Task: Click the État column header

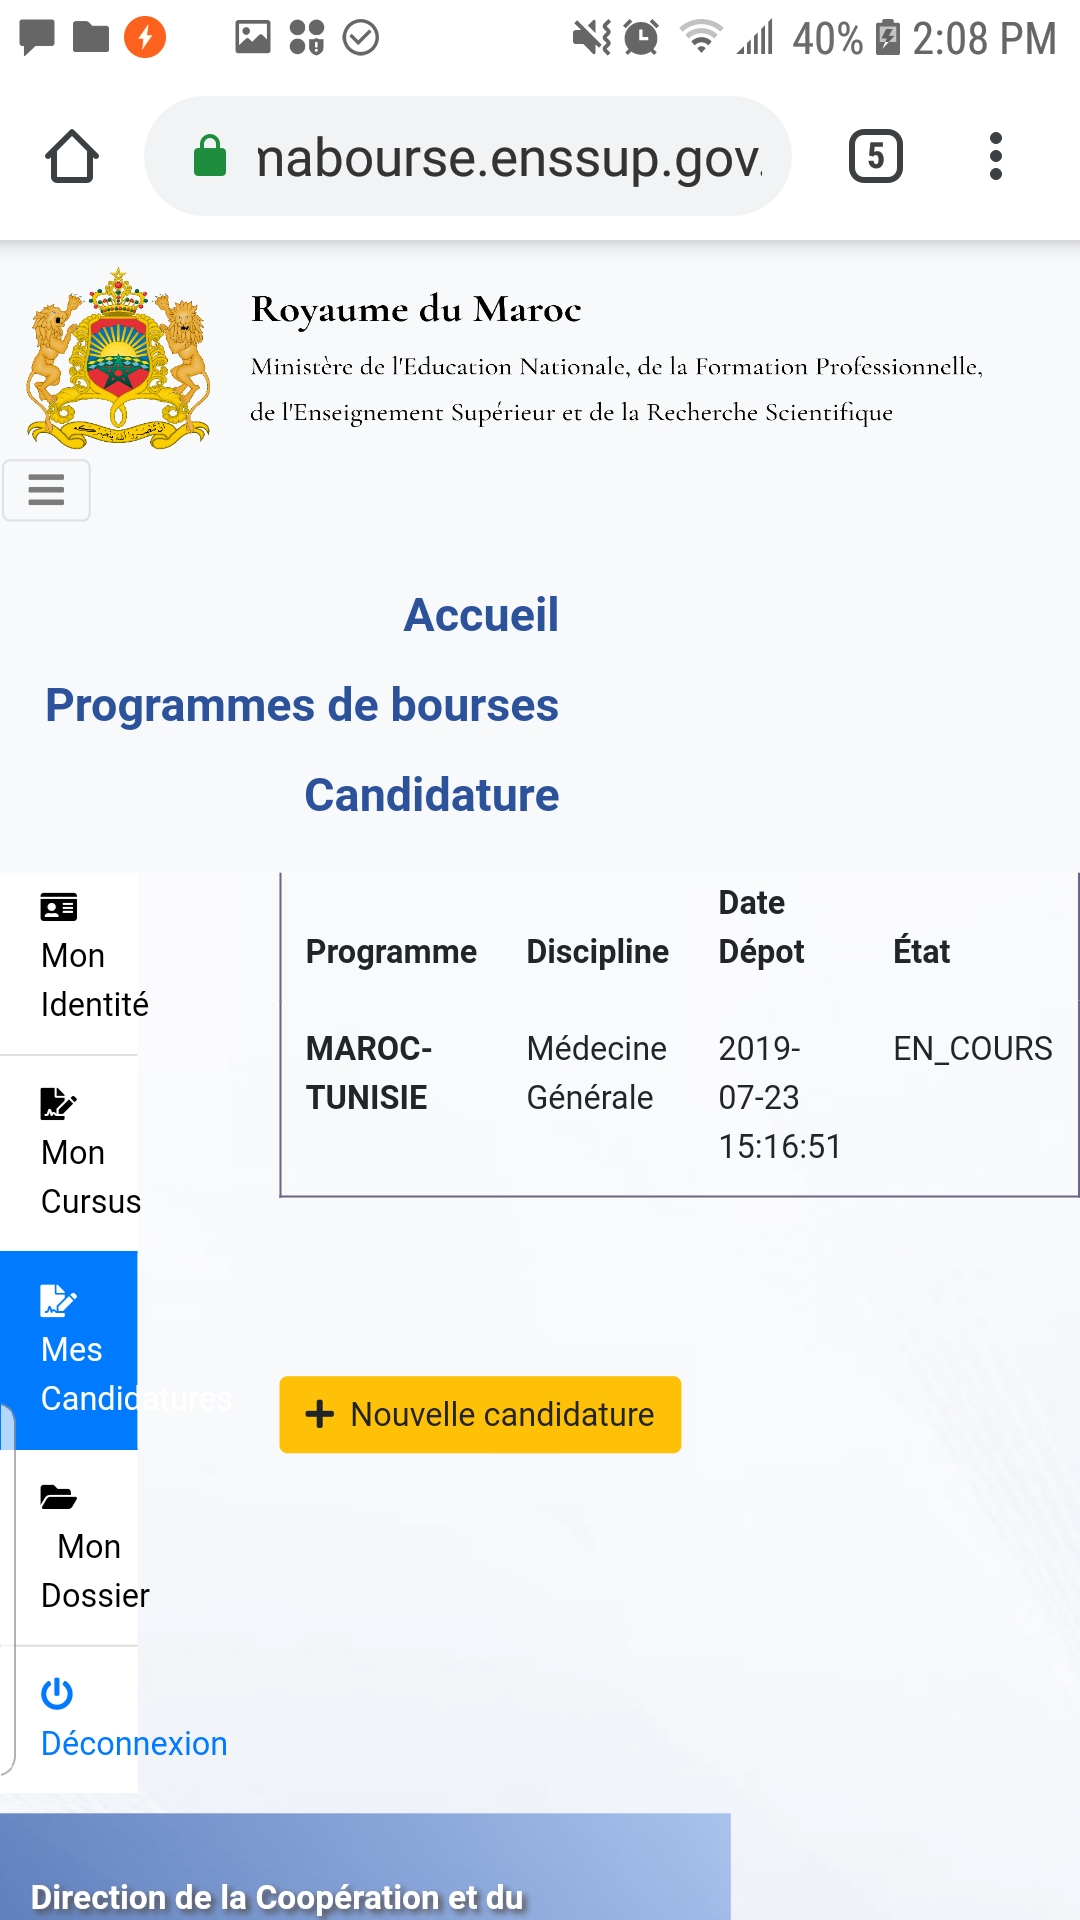Action: (921, 951)
